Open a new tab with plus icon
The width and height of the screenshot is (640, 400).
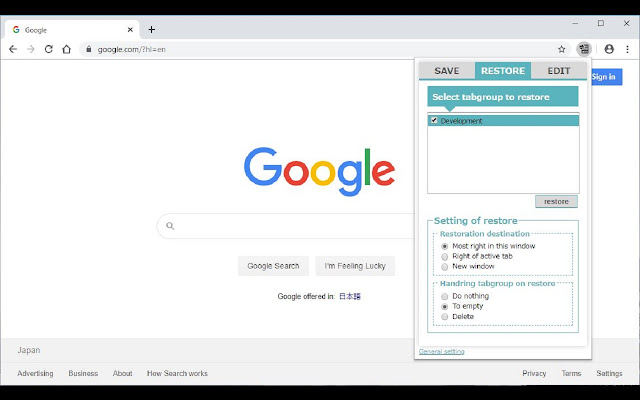pyautogui.click(x=151, y=29)
